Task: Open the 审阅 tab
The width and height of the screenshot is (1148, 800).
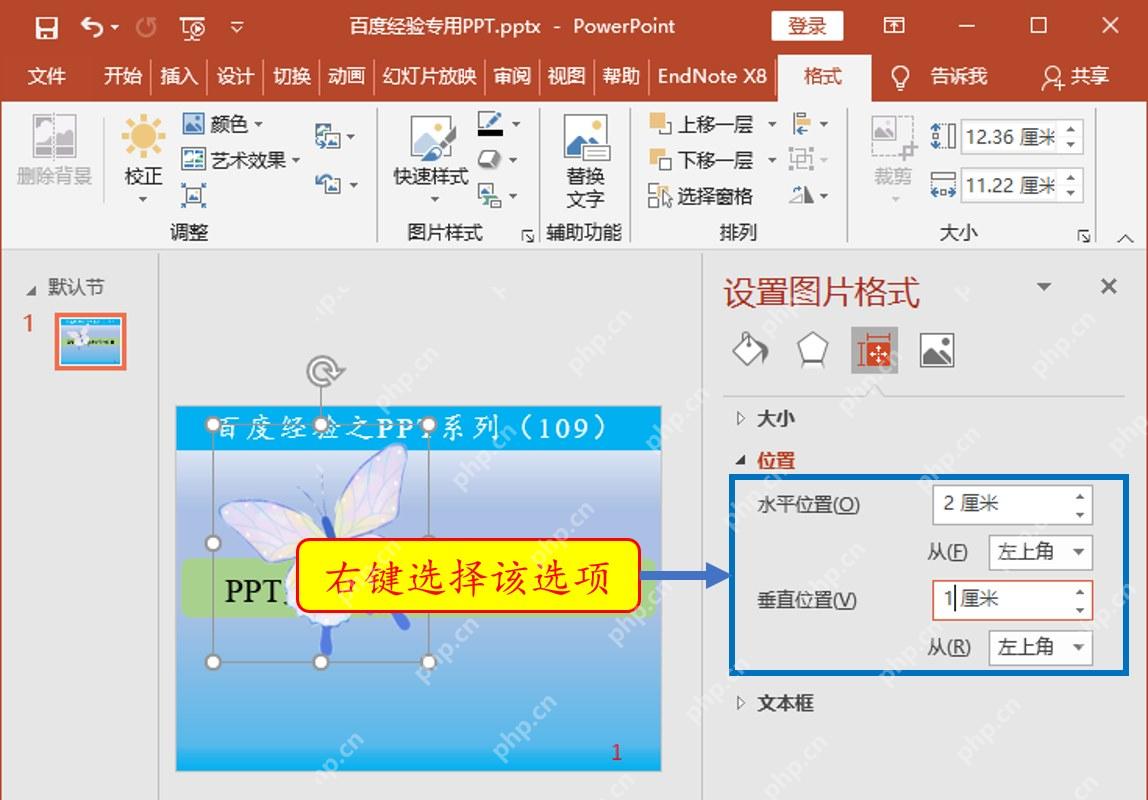Action: tap(512, 76)
